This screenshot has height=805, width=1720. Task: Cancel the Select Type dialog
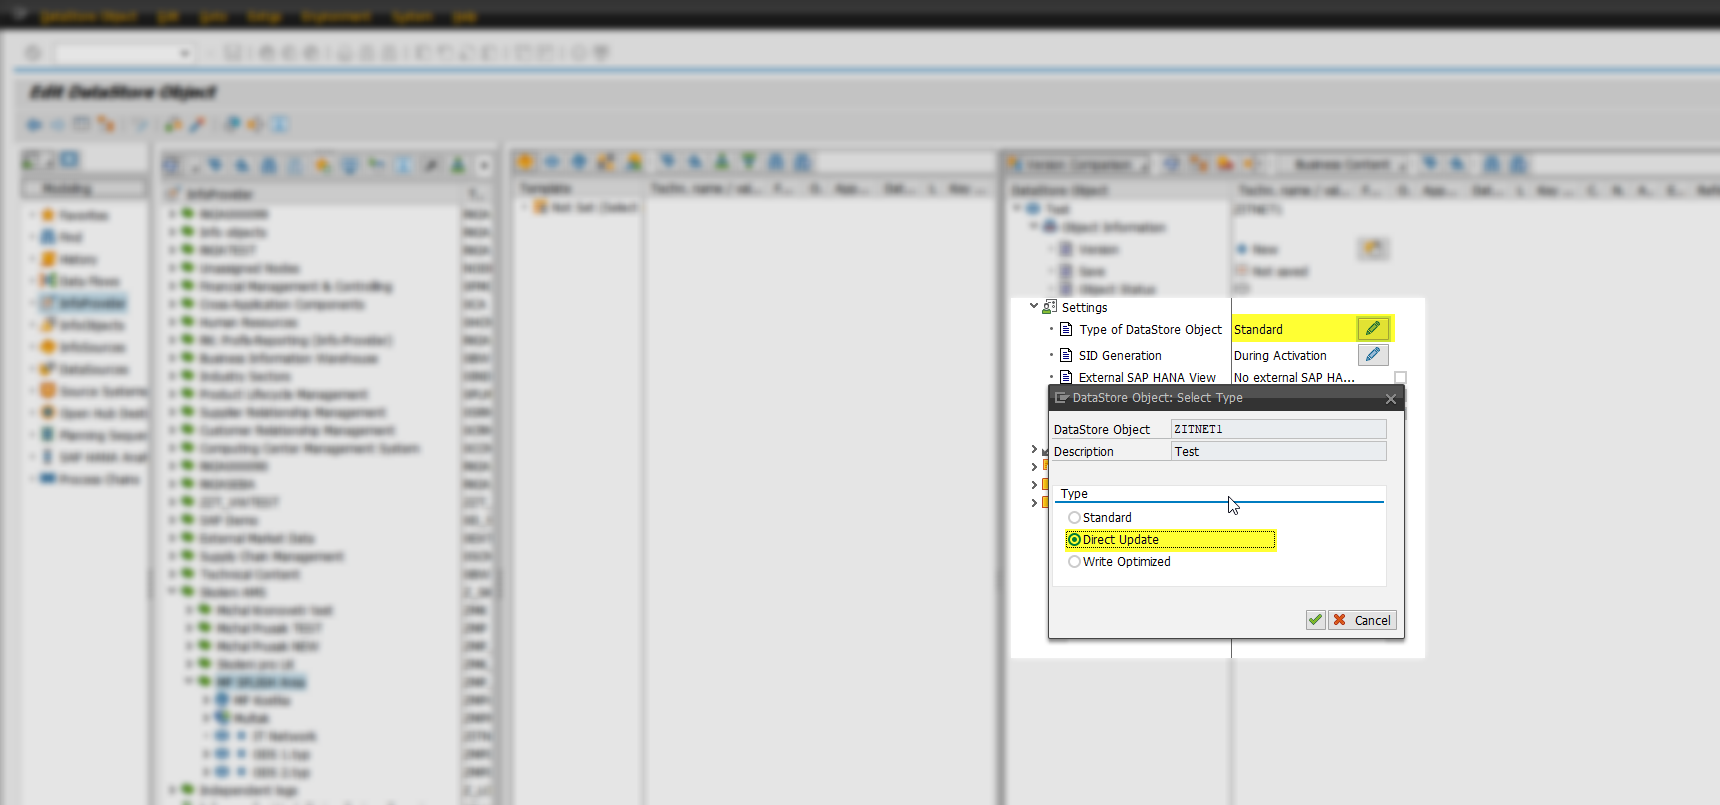pos(1362,620)
